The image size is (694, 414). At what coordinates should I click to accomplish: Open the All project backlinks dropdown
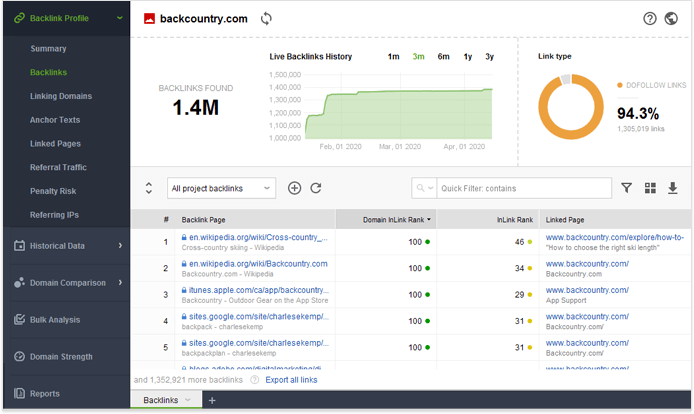[x=221, y=188]
